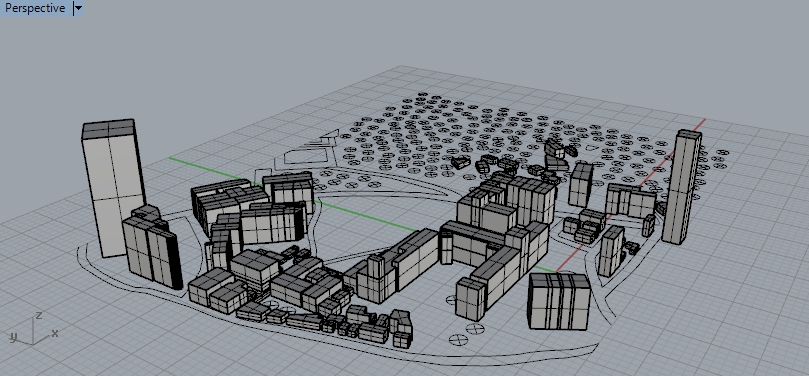Click the Perspective viewport title label
The image size is (809, 376).
[35, 8]
